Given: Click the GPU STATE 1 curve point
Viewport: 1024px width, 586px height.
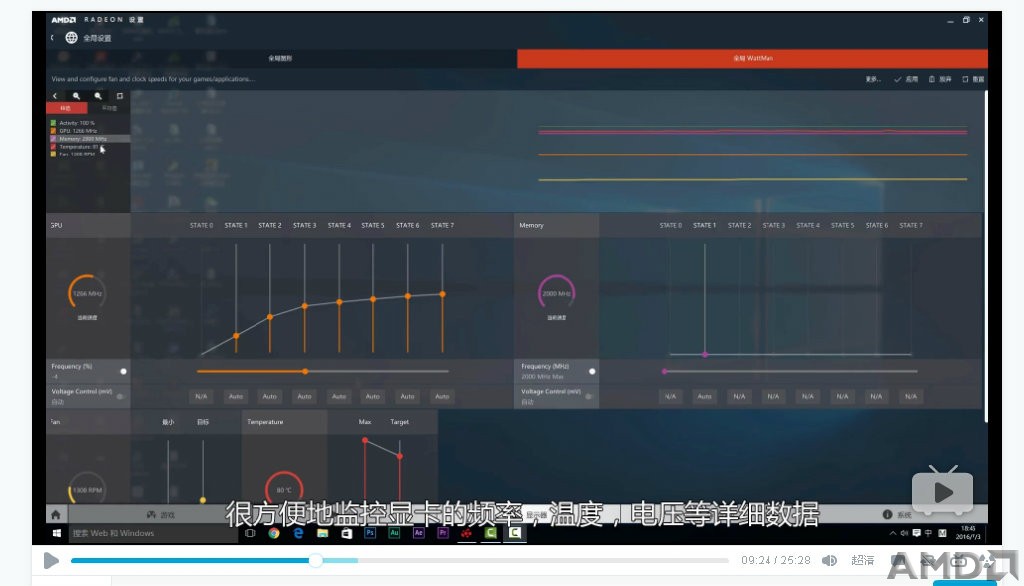Looking at the screenshot, I should [236, 335].
